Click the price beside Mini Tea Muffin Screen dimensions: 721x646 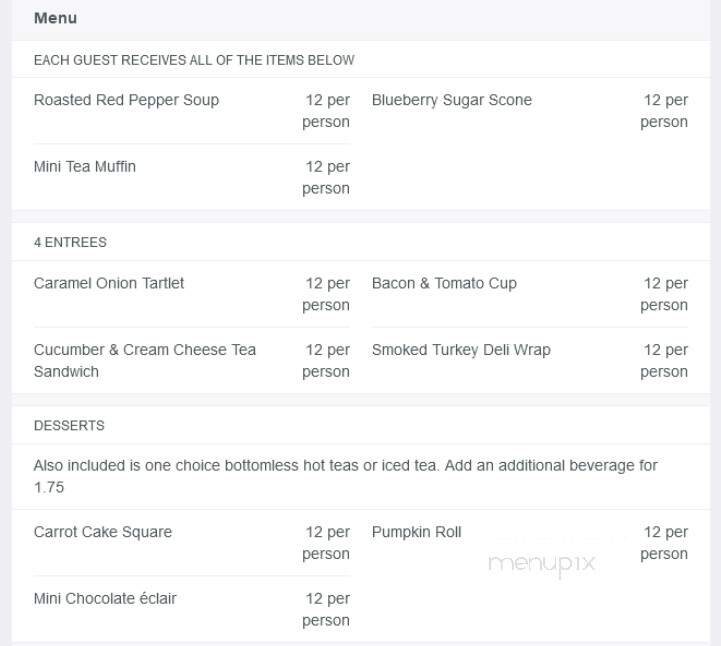(326, 177)
